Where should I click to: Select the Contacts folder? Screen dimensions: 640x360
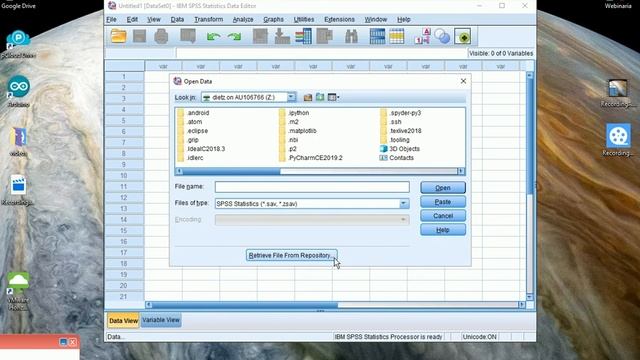[397, 158]
